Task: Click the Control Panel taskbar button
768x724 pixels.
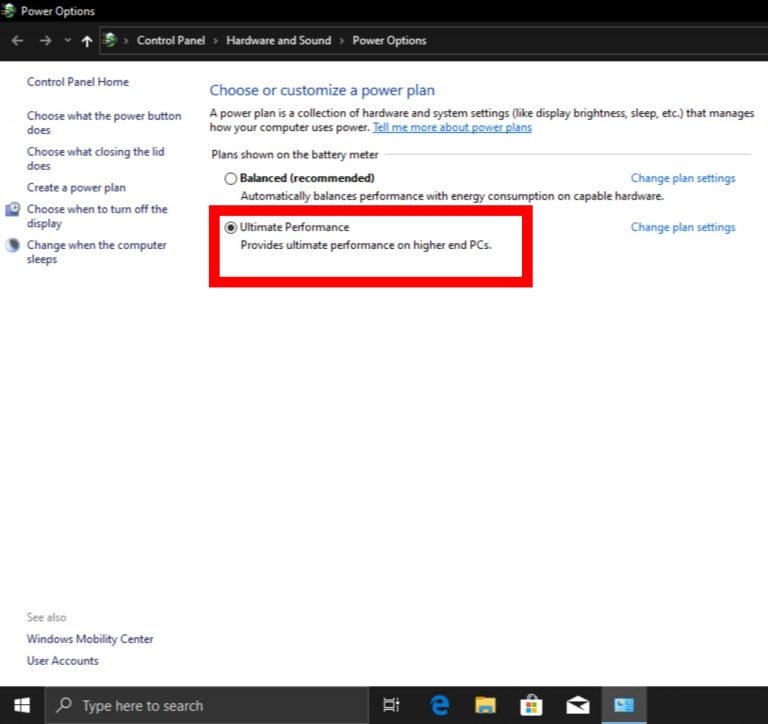Action: [x=624, y=705]
